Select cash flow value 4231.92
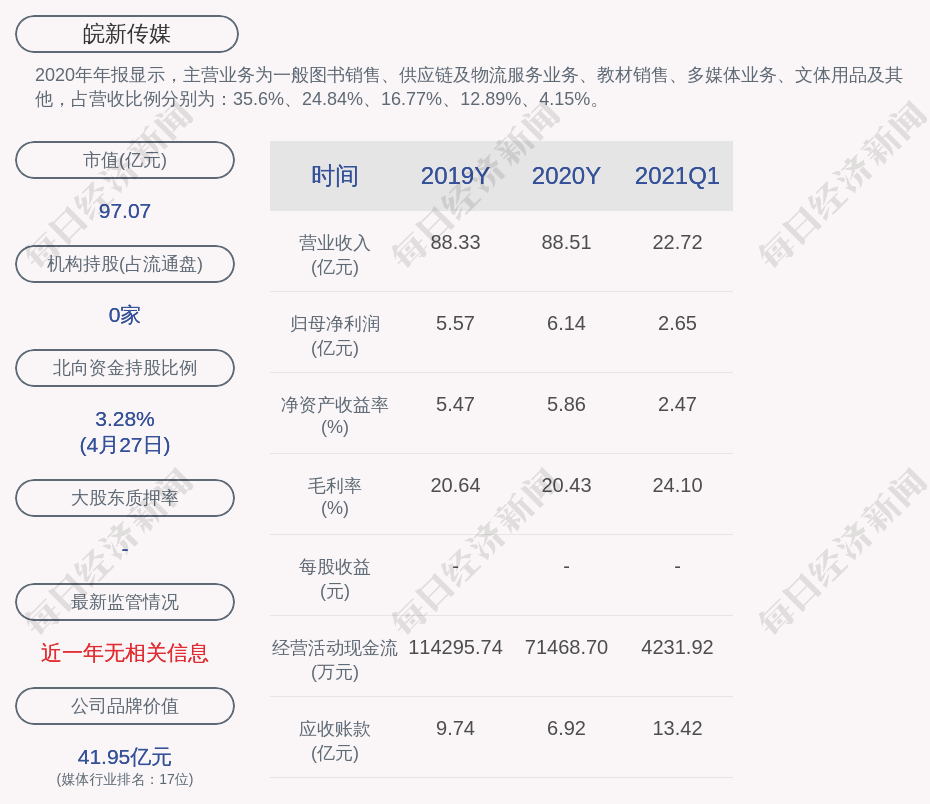Image resolution: width=930 pixels, height=804 pixels. coord(677,647)
